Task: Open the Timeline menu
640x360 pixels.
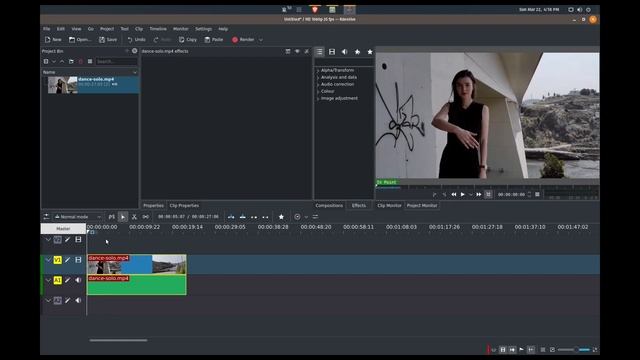Action: (x=158, y=29)
